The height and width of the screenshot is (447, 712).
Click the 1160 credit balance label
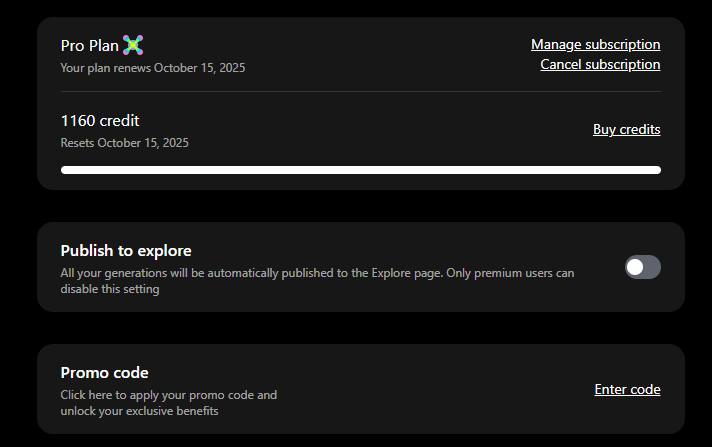tap(100, 121)
